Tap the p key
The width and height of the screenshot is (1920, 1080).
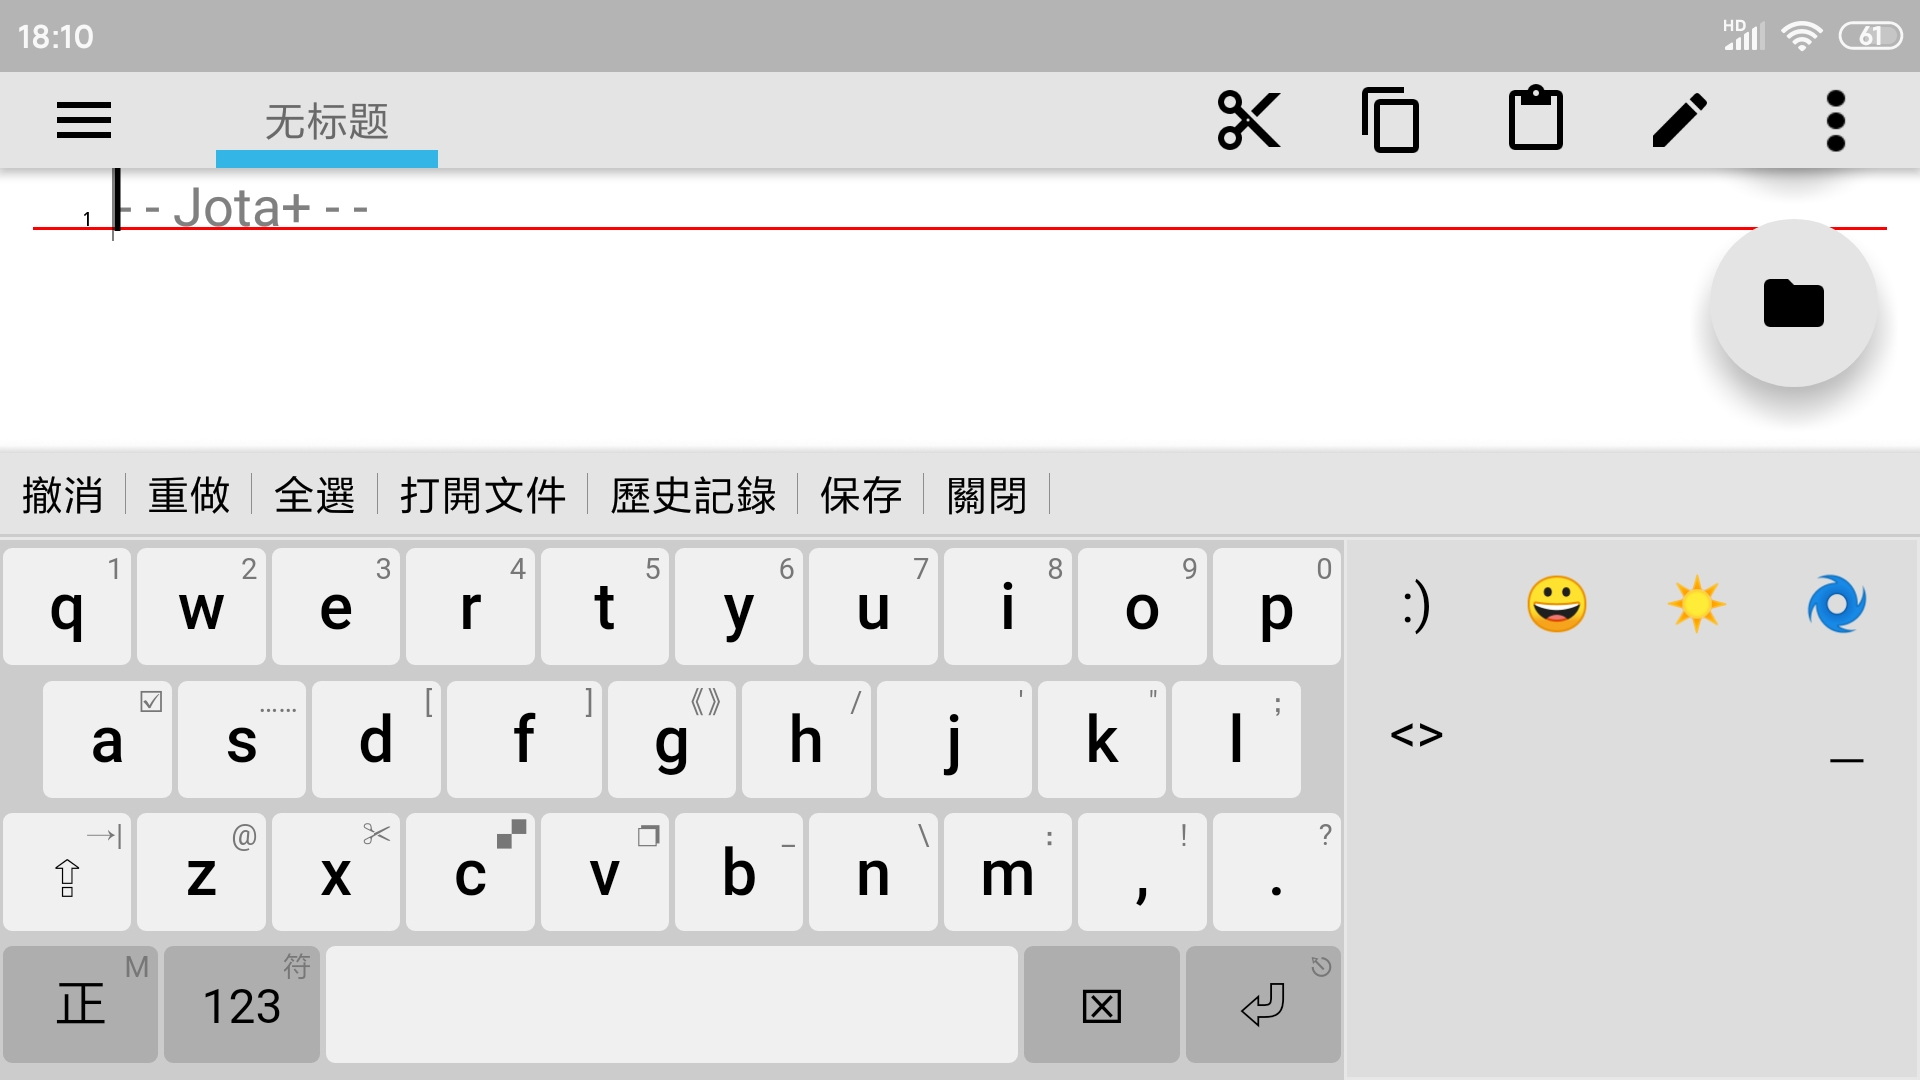1277,607
